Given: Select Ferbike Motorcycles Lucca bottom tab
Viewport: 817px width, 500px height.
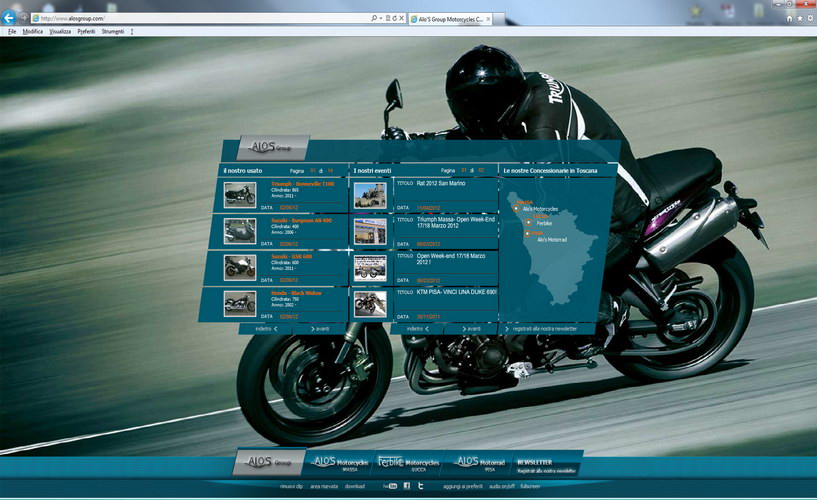Looking at the screenshot, I should 408,463.
